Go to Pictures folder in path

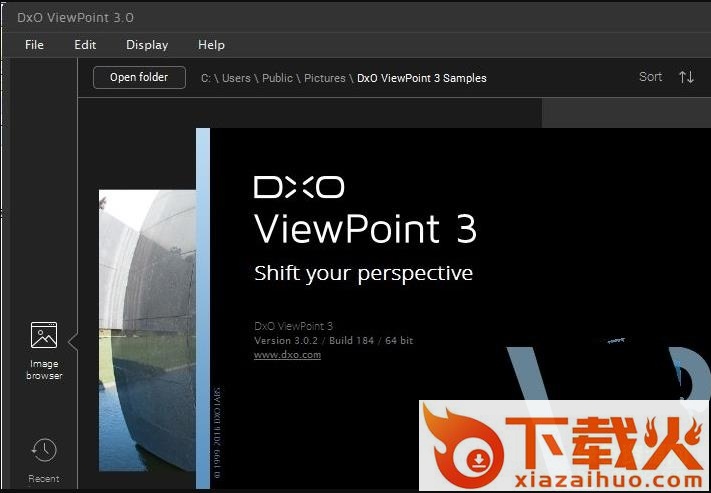point(325,78)
